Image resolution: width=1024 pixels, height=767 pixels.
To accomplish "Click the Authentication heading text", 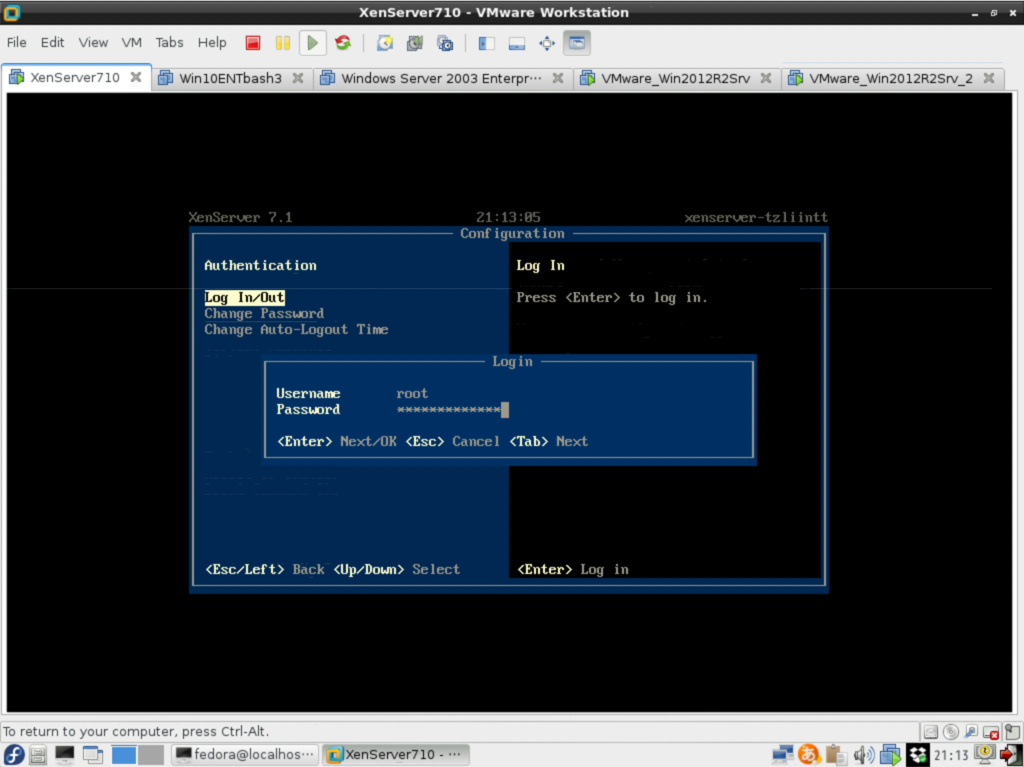I will coord(260,265).
